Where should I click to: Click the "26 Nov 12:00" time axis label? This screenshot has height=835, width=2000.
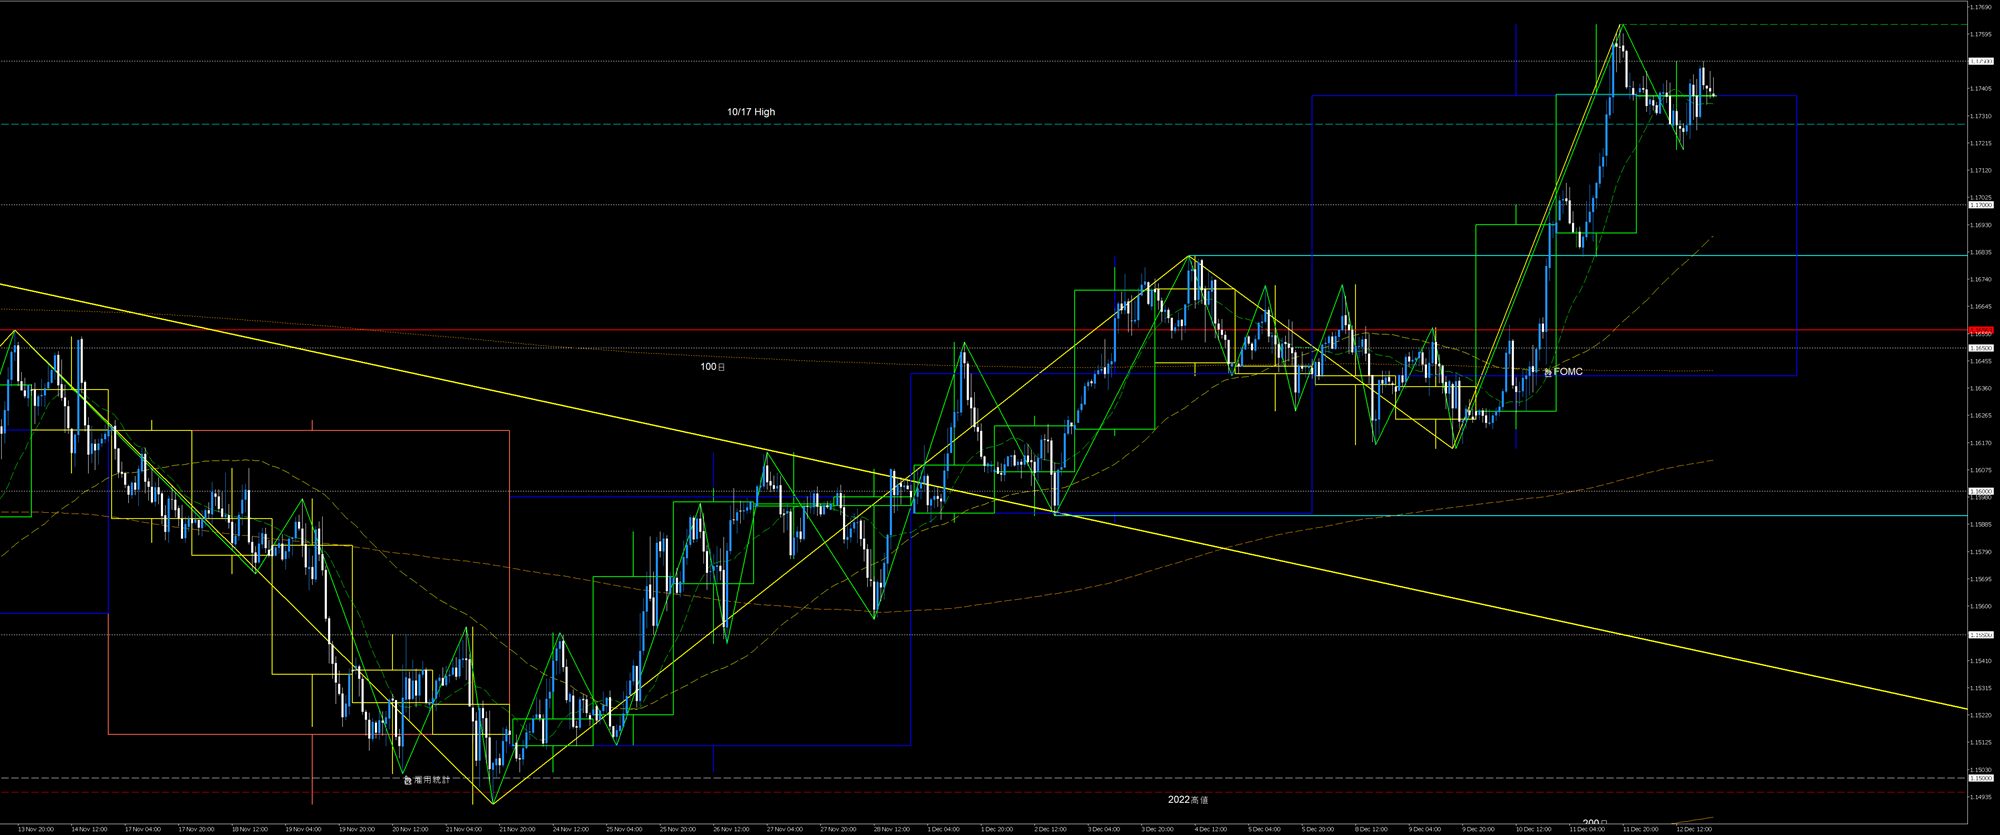point(731,829)
